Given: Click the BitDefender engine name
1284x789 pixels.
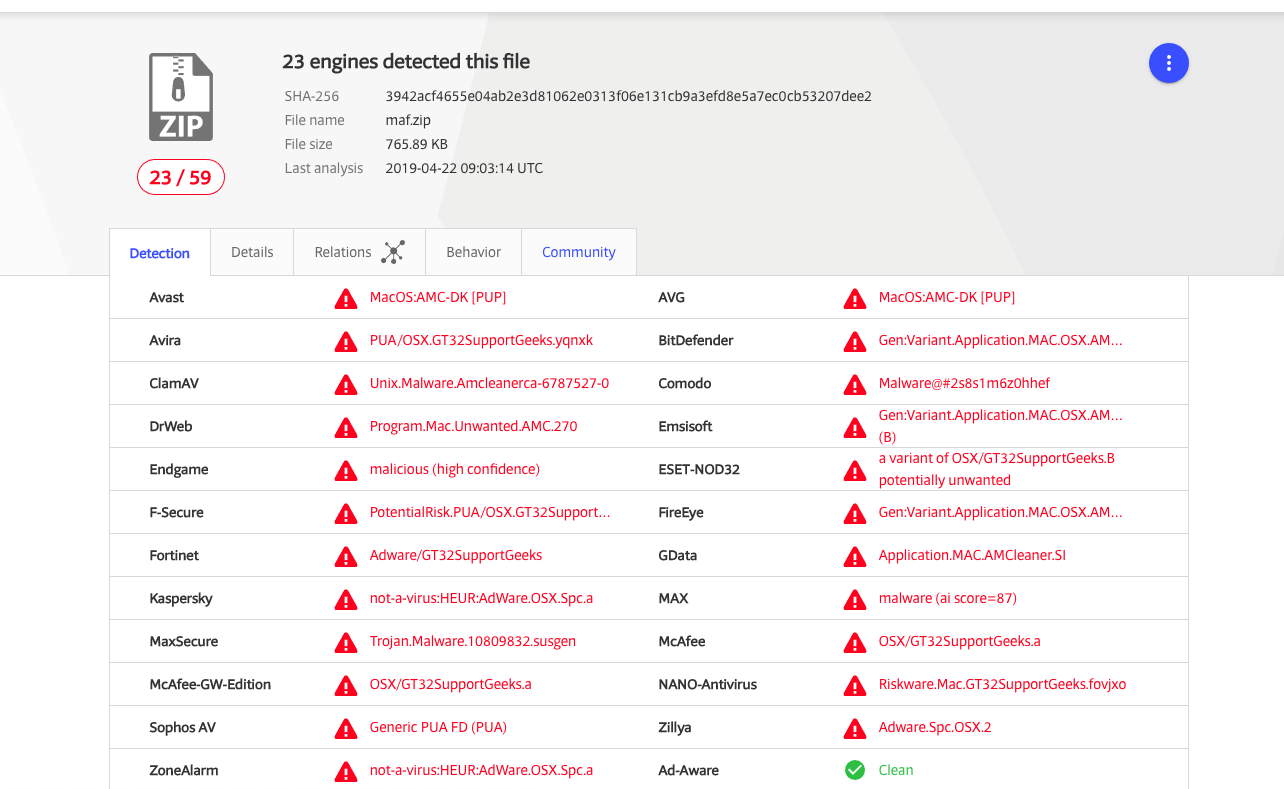Looking at the screenshot, I should (696, 340).
